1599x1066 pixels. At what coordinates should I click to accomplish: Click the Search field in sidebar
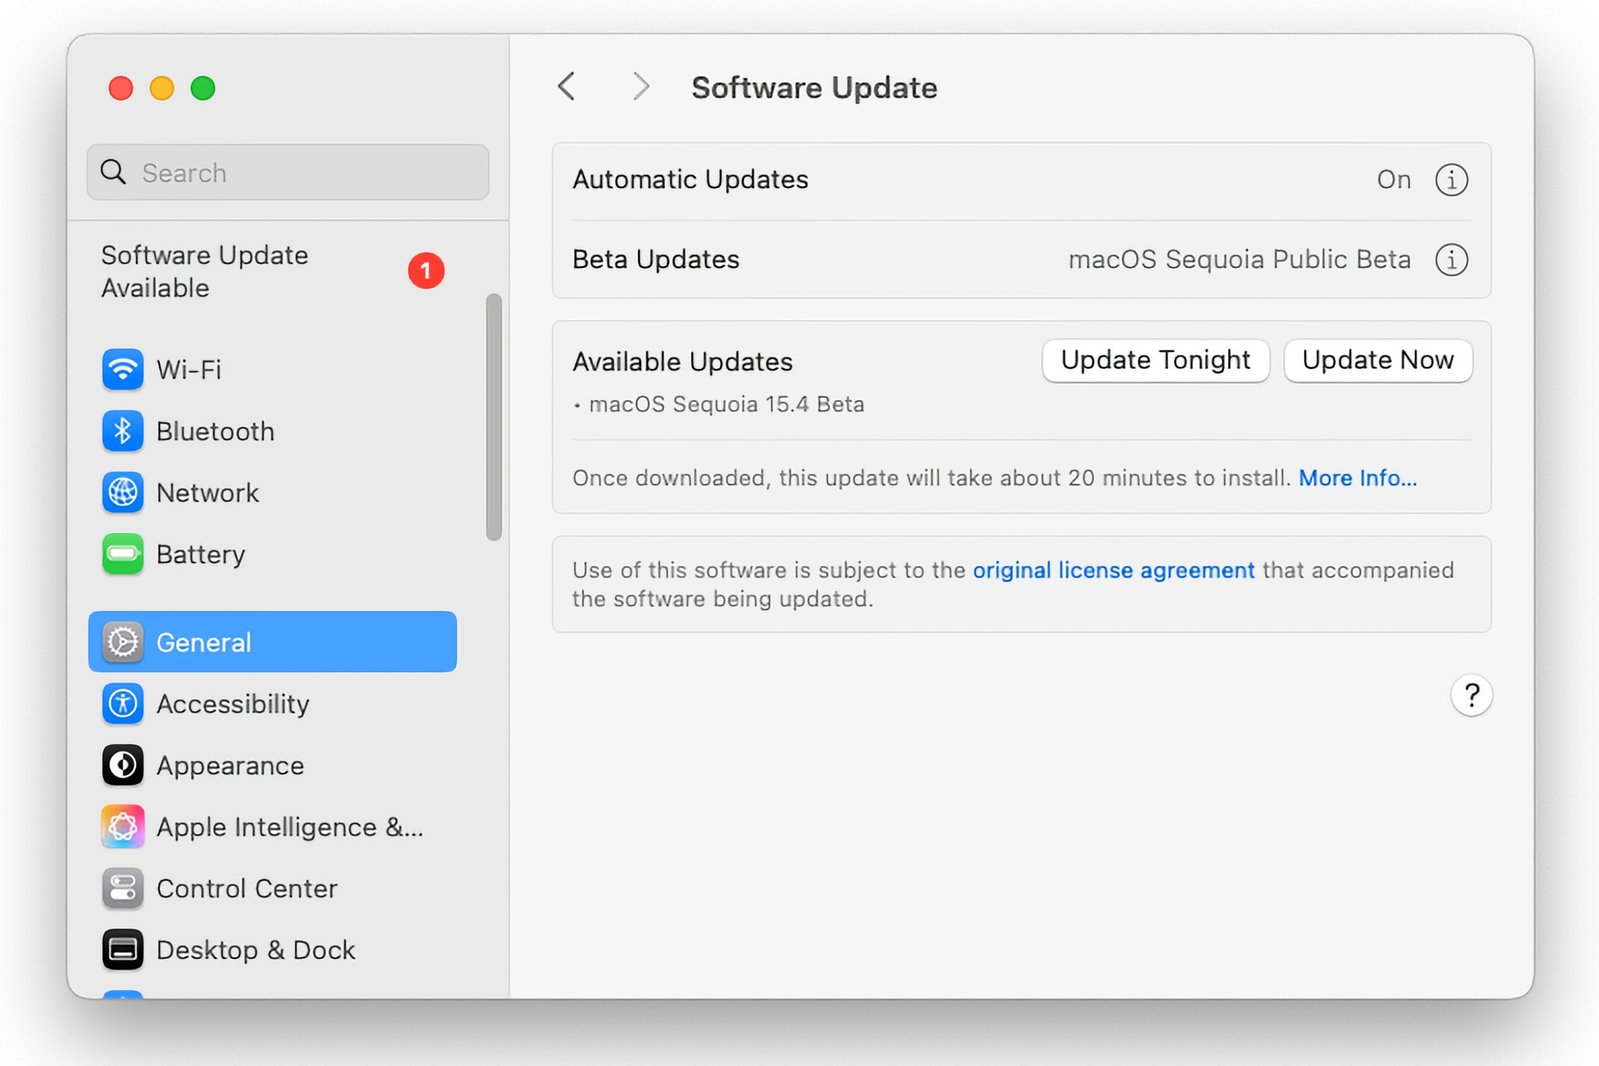coord(288,173)
